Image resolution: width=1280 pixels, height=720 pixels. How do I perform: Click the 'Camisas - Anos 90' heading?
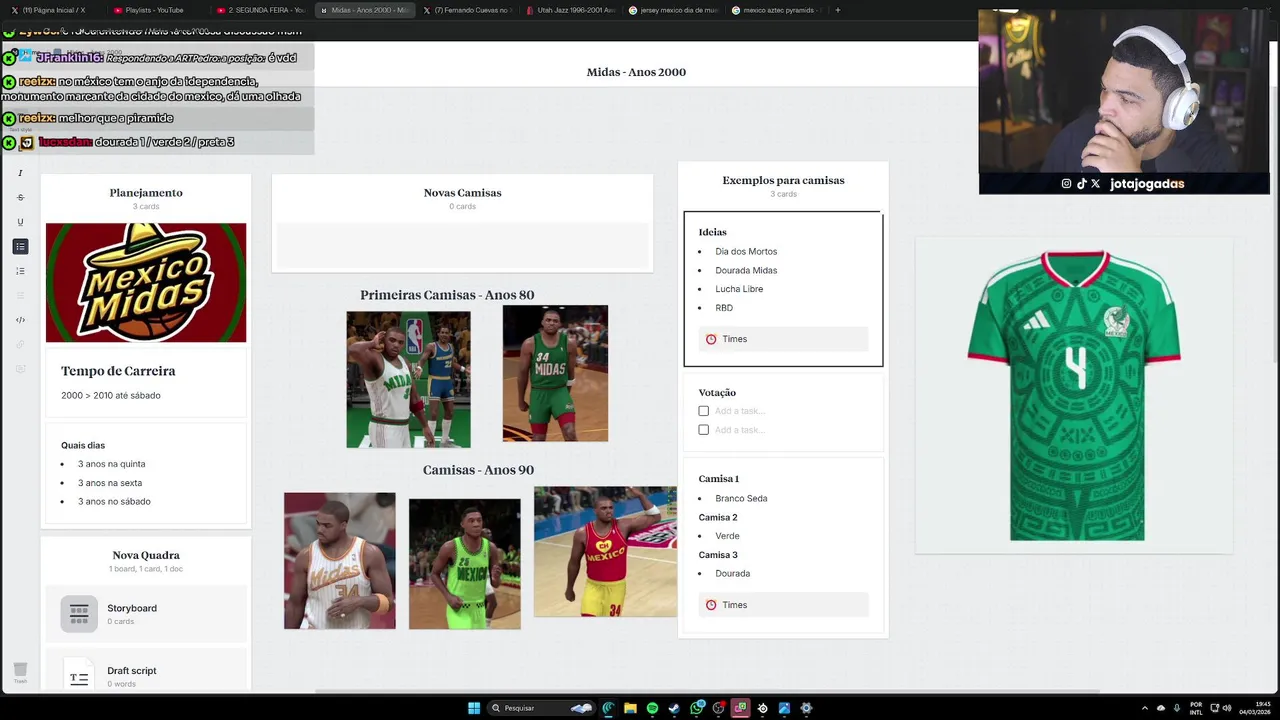[478, 470]
